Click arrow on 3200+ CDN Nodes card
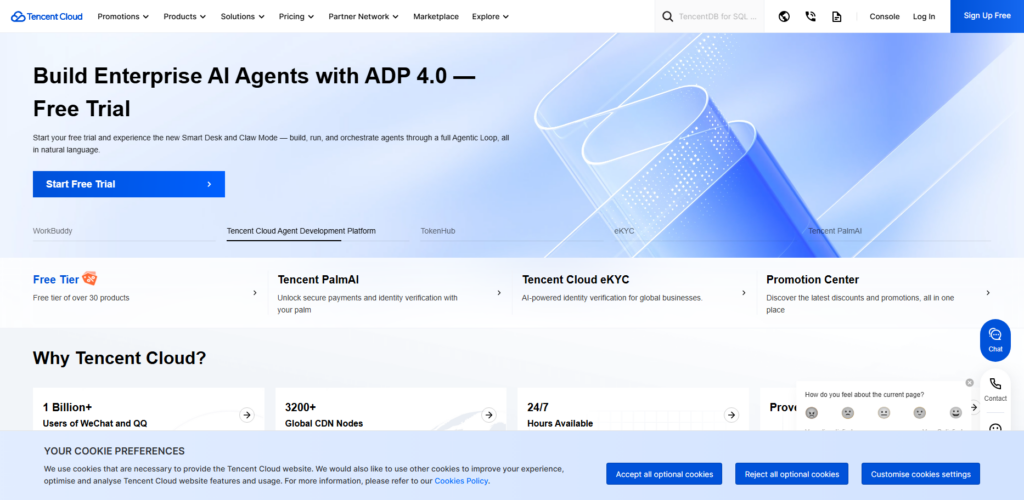 [488, 414]
